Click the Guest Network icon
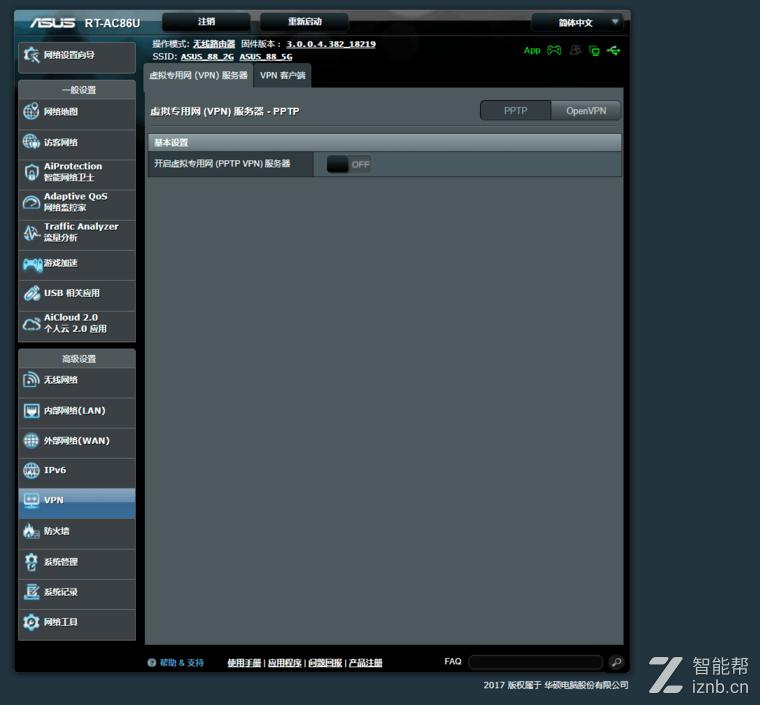 (31, 142)
